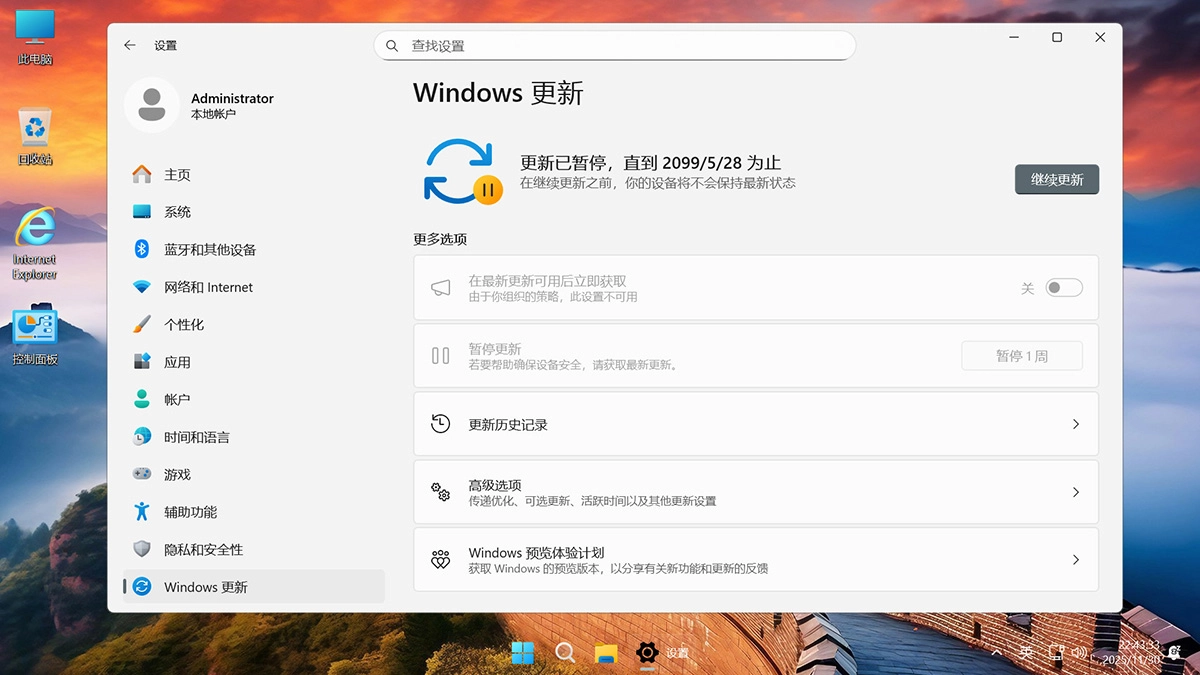Click the 暂停1周 button
This screenshot has width=1200, height=675.
click(1021, 355)
